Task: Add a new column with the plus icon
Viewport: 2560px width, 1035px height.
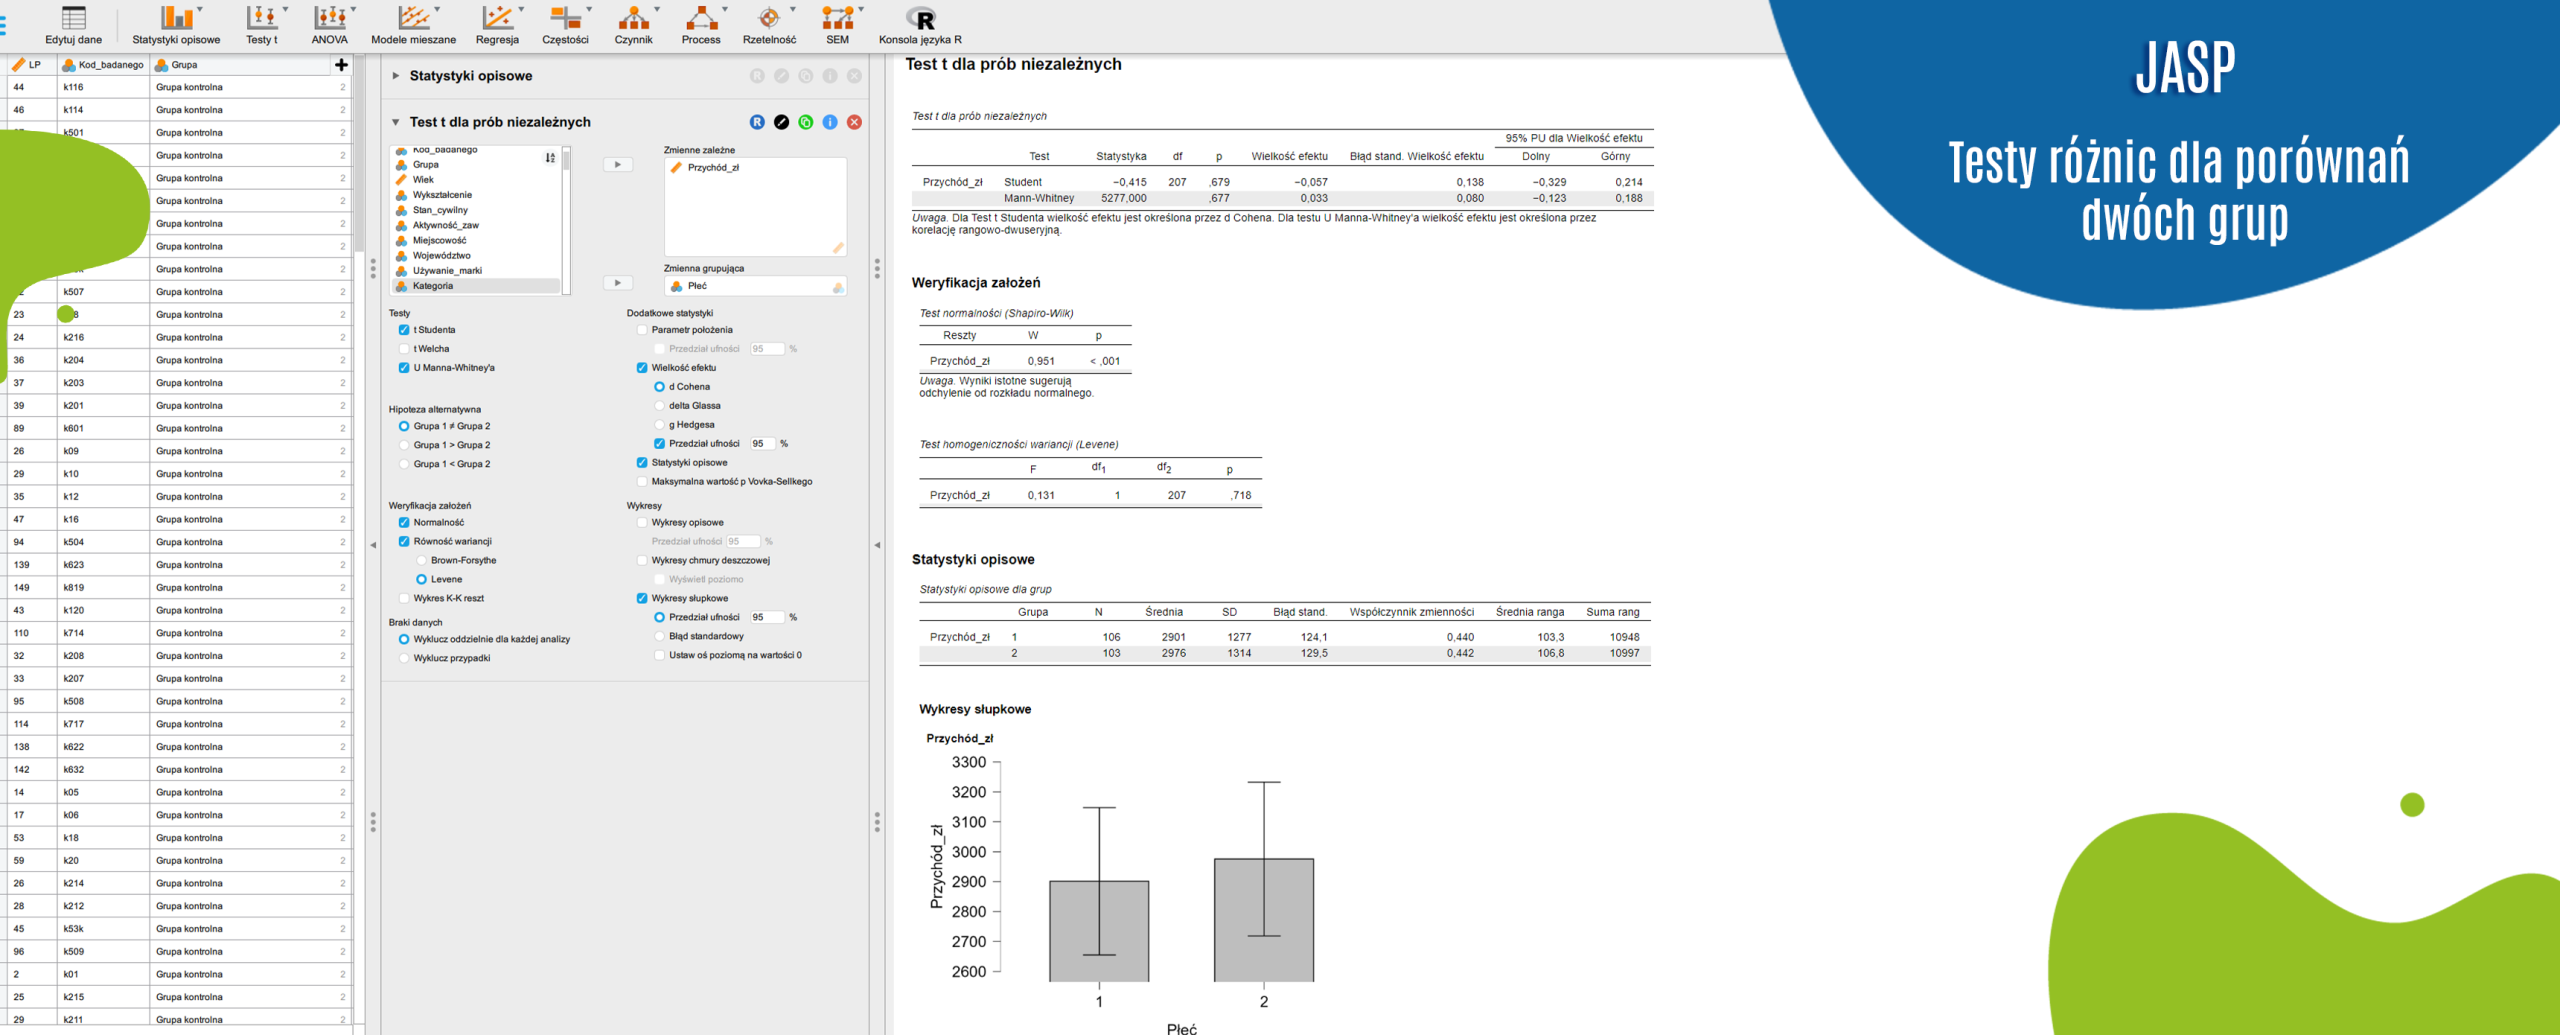Action: coord(341,65)
